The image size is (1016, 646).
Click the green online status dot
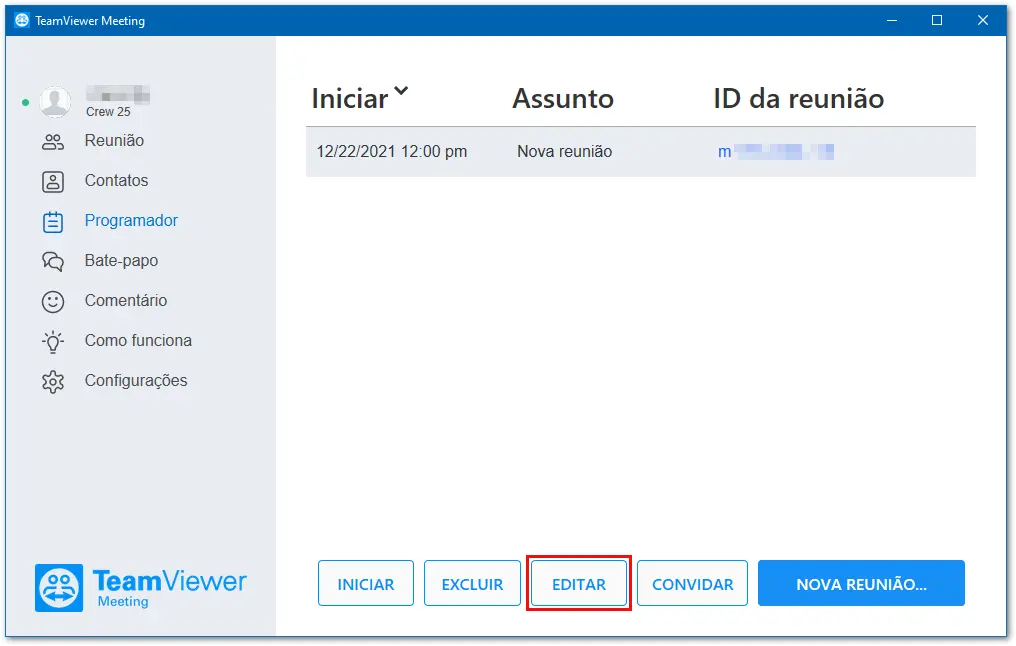25,102
